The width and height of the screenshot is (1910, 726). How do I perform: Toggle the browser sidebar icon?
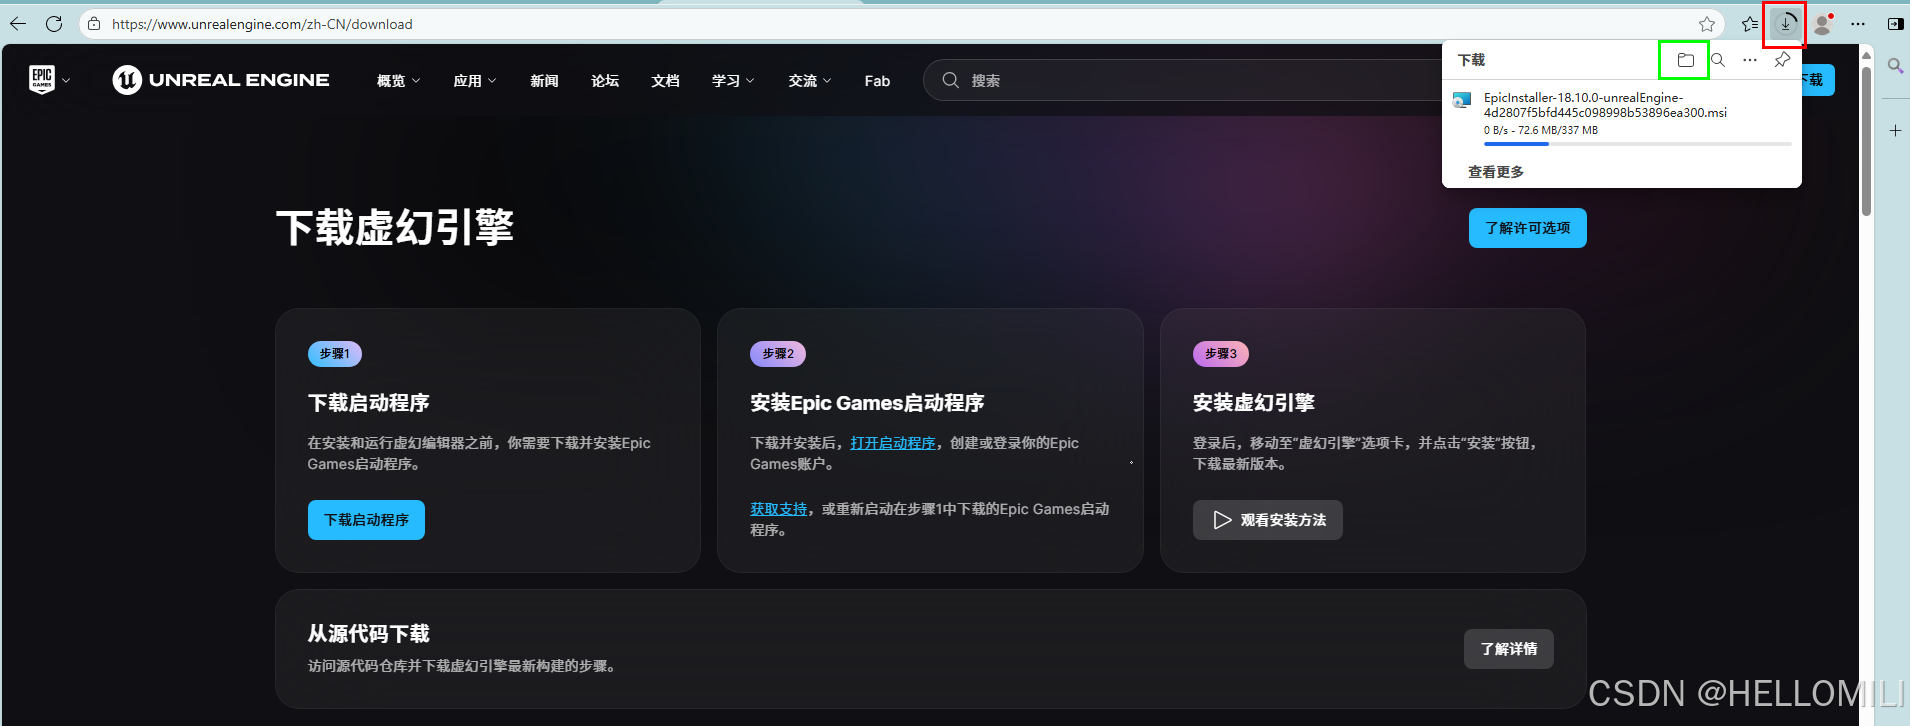pyautogui.click(x=1895, y=24)
